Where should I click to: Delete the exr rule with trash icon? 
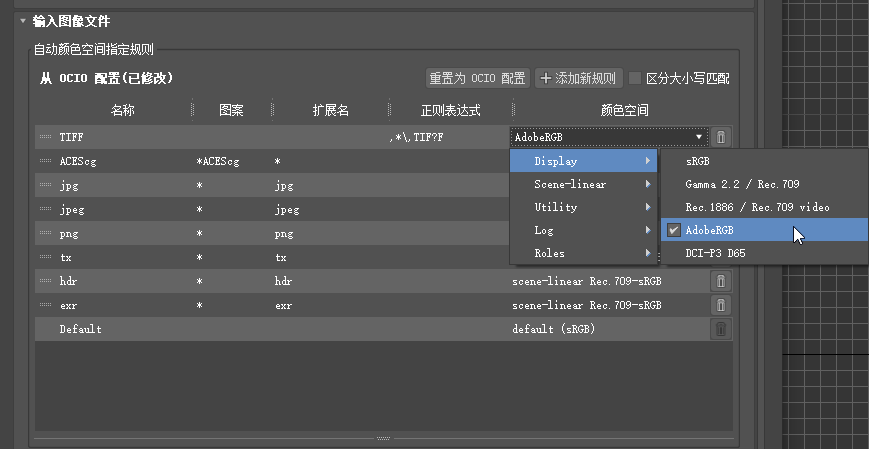(x=720, y=305)
